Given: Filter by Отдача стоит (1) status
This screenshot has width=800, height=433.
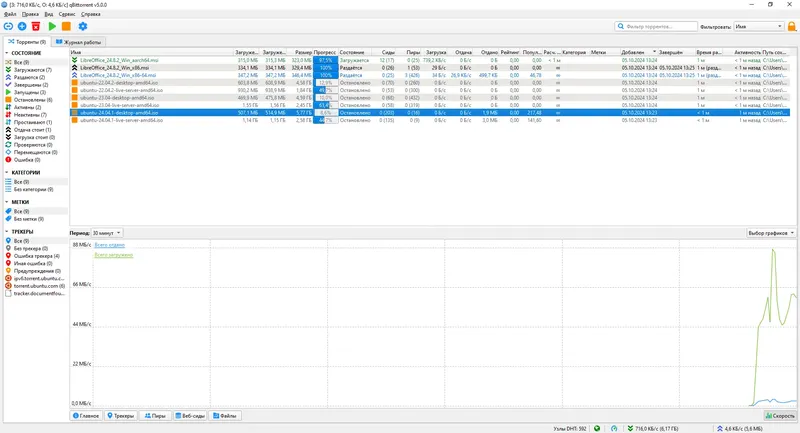Looking at the screenshot, I should [x=32, y=130].
